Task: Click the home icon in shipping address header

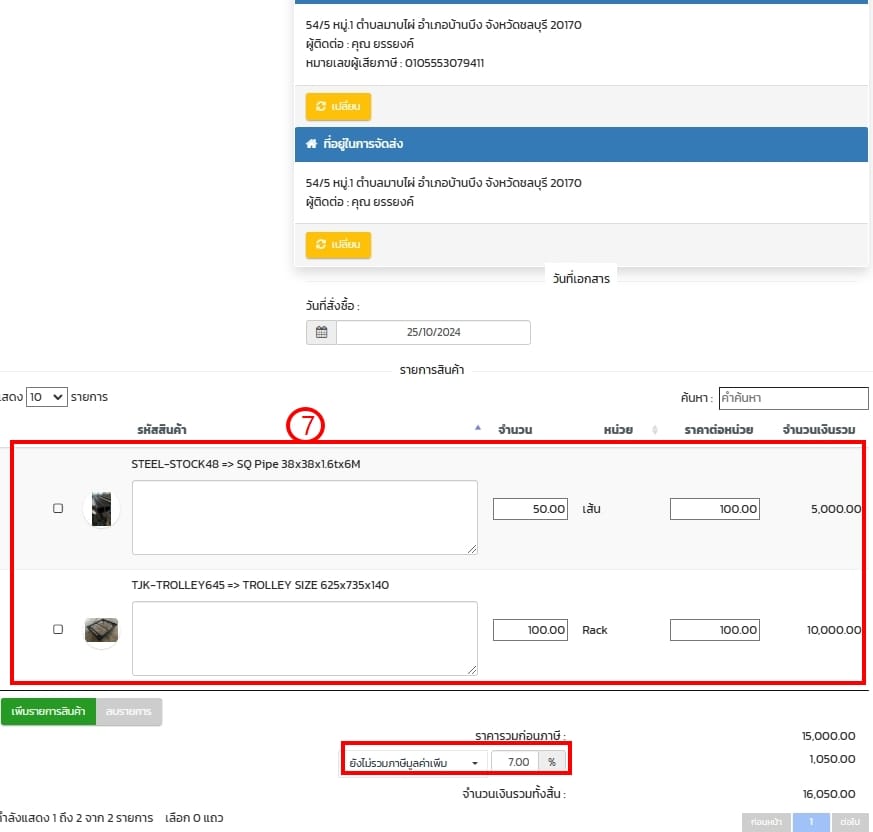Action: pyautogui.click(x=311, y=144)
